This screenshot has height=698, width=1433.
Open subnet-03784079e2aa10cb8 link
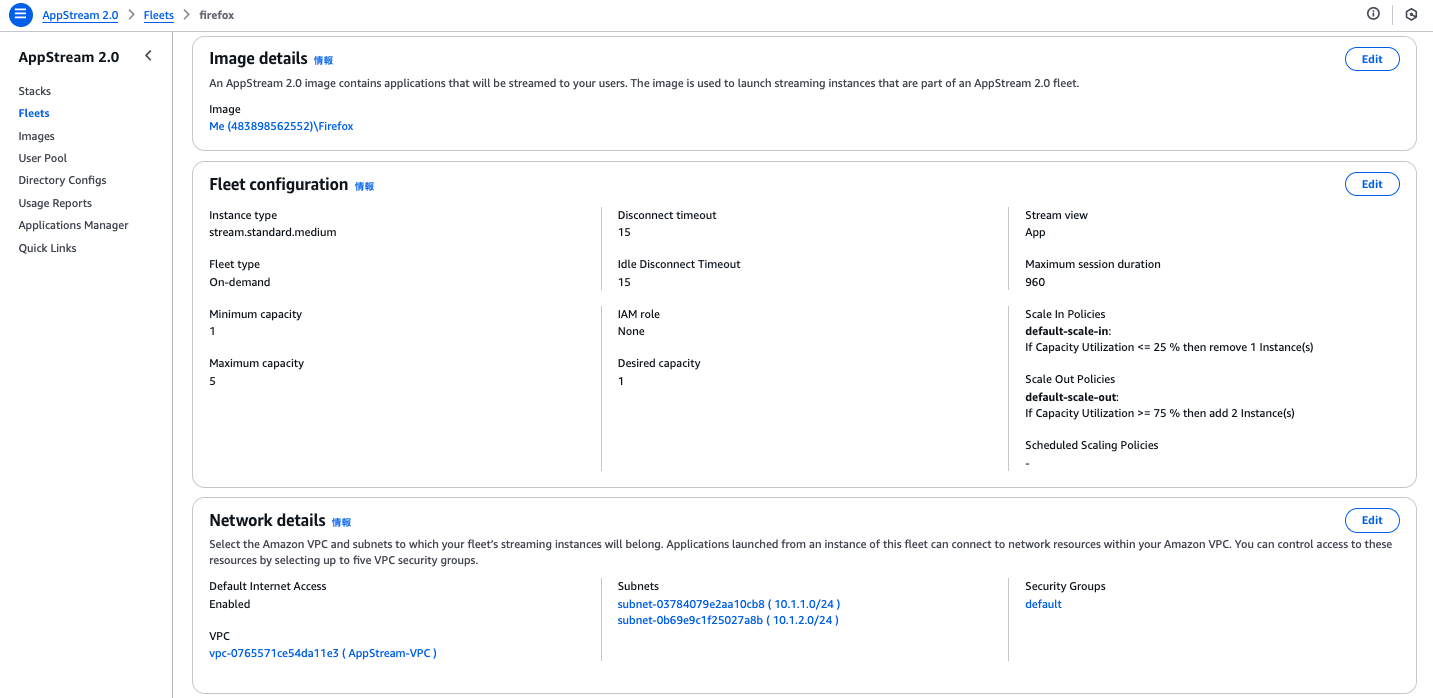point(729,604)
